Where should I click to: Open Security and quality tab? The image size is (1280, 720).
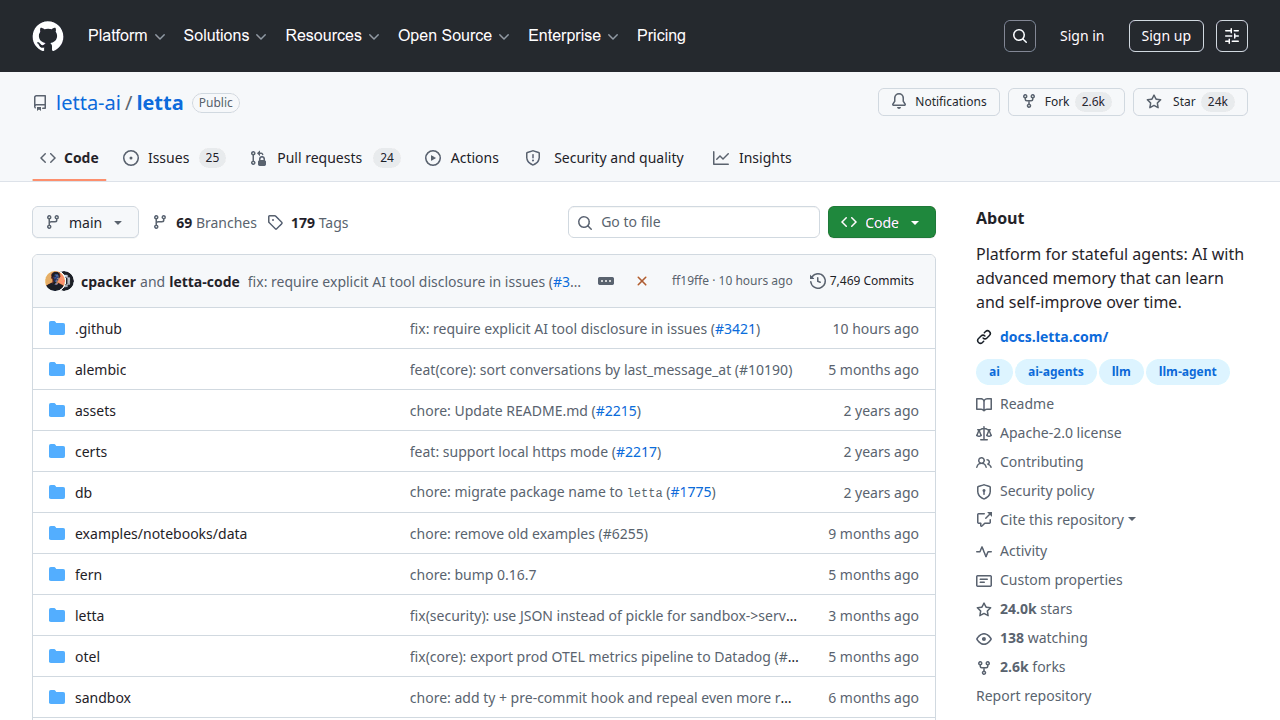coord(605,158)
